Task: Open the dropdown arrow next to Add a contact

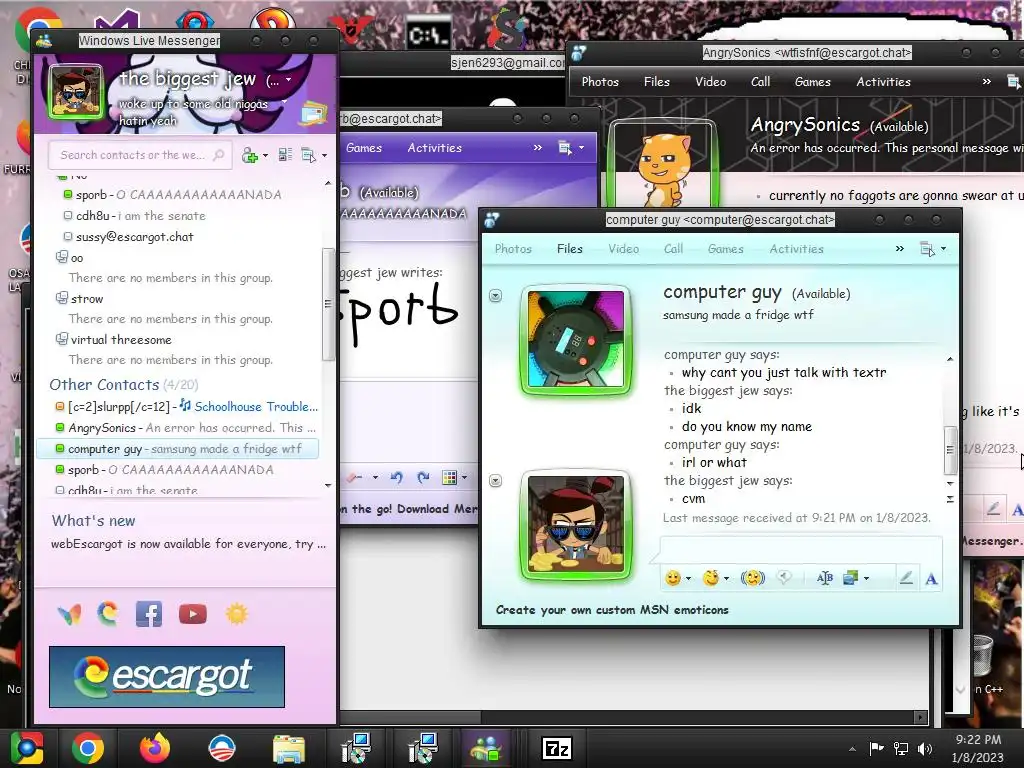Action: pyautogui.click(x=265, y=155)
